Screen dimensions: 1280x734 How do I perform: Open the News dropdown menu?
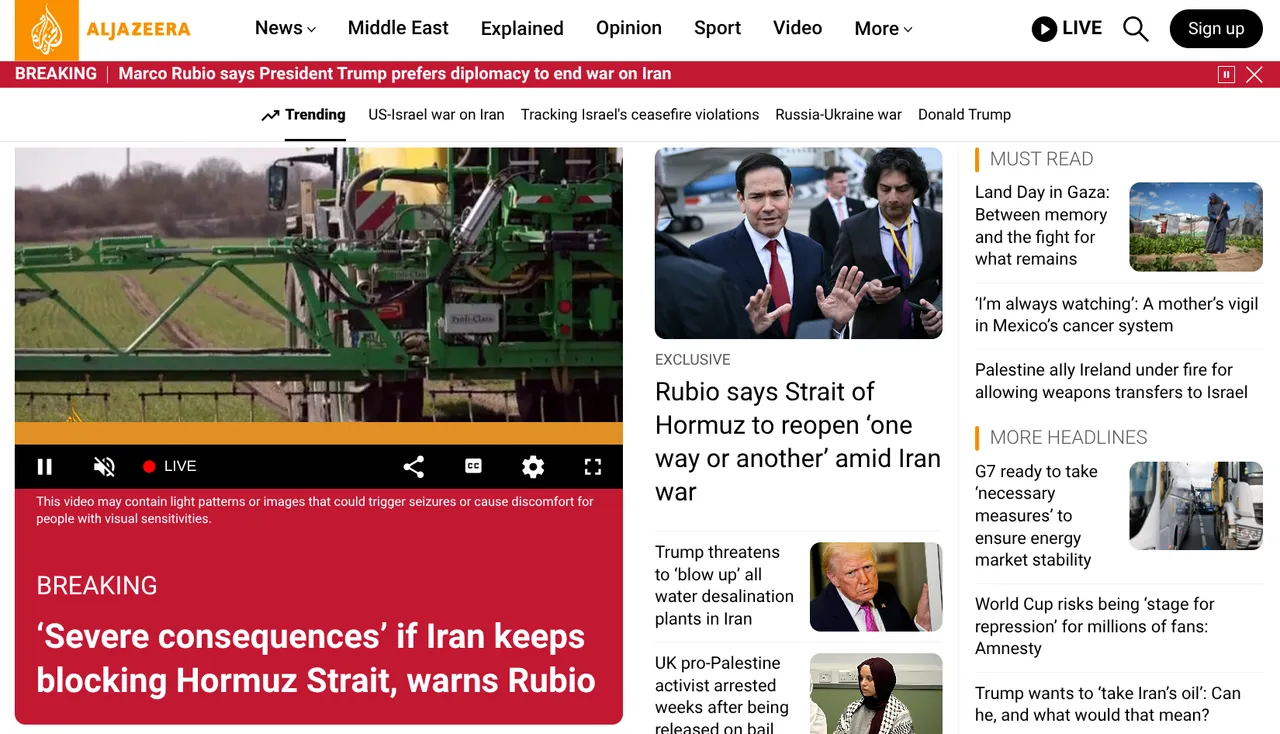coord(284,28)
